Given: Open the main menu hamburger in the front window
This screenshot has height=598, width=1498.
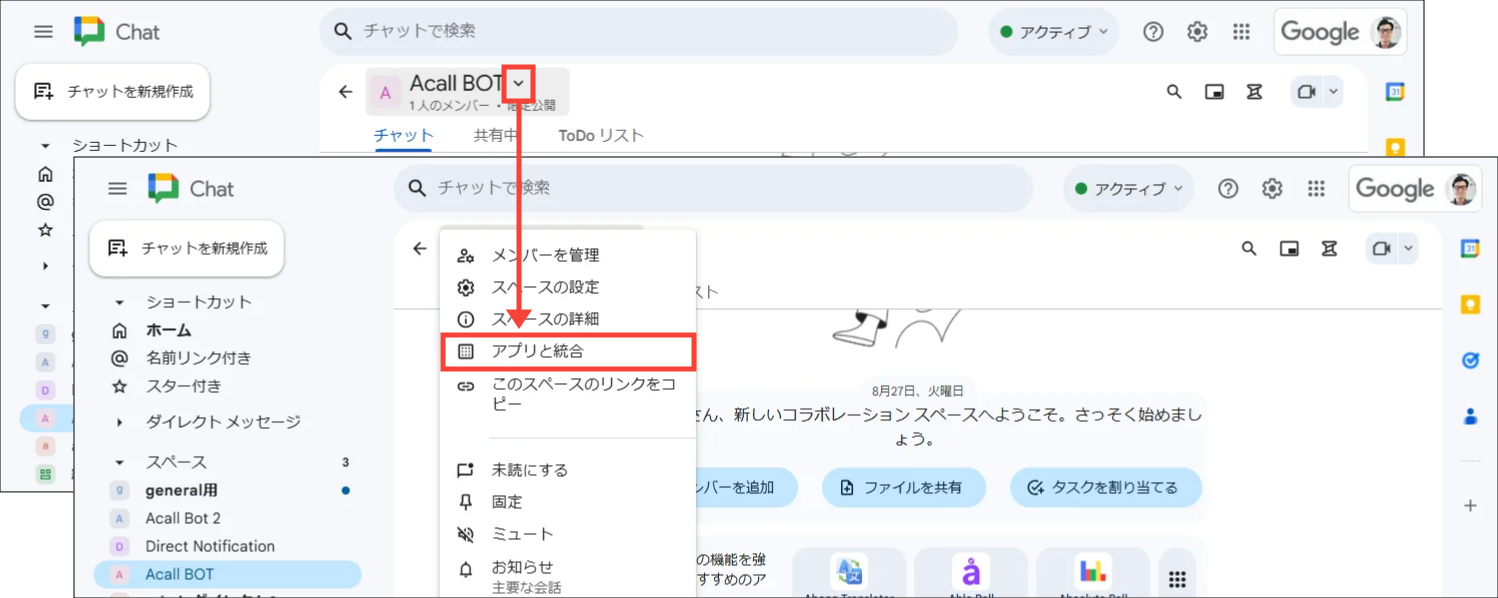Looking at the screenshot, I should click(117, 189).
